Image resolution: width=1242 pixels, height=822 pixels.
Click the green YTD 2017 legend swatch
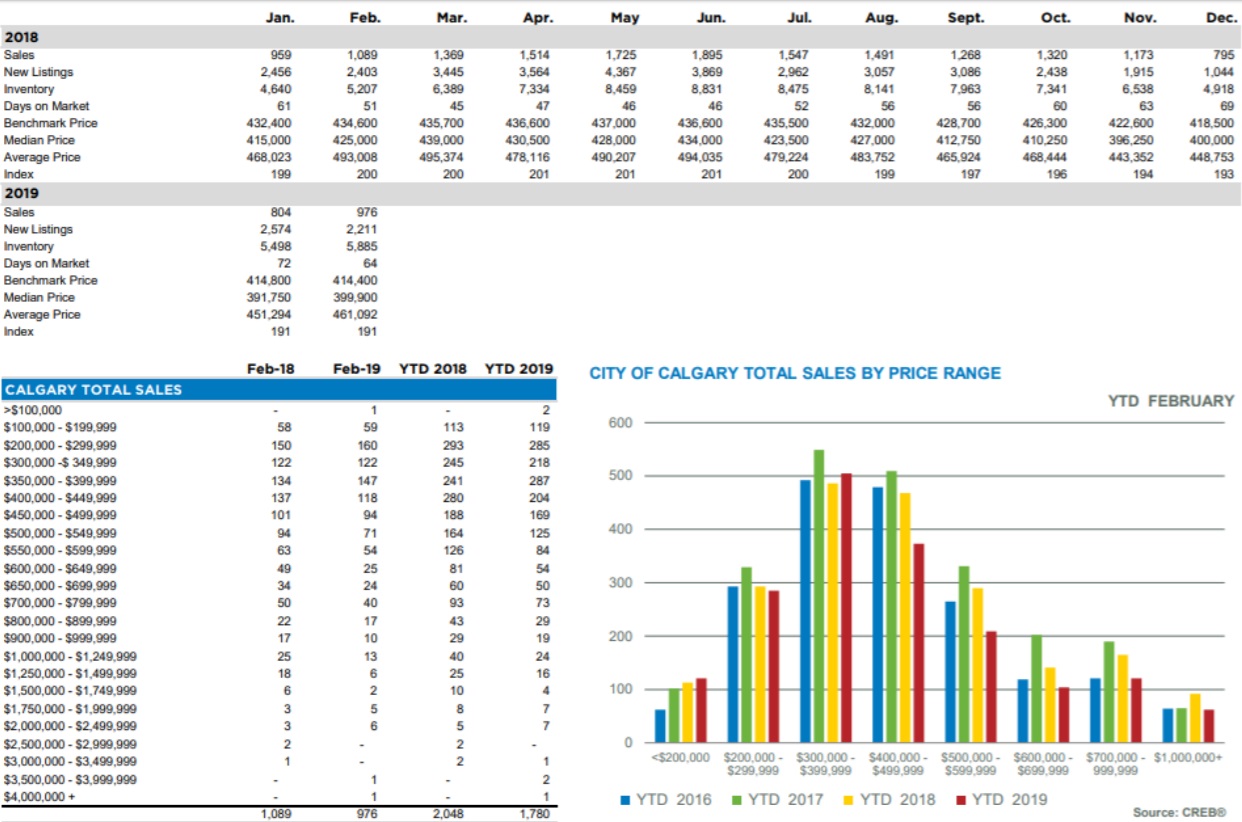tap(738, 800)
